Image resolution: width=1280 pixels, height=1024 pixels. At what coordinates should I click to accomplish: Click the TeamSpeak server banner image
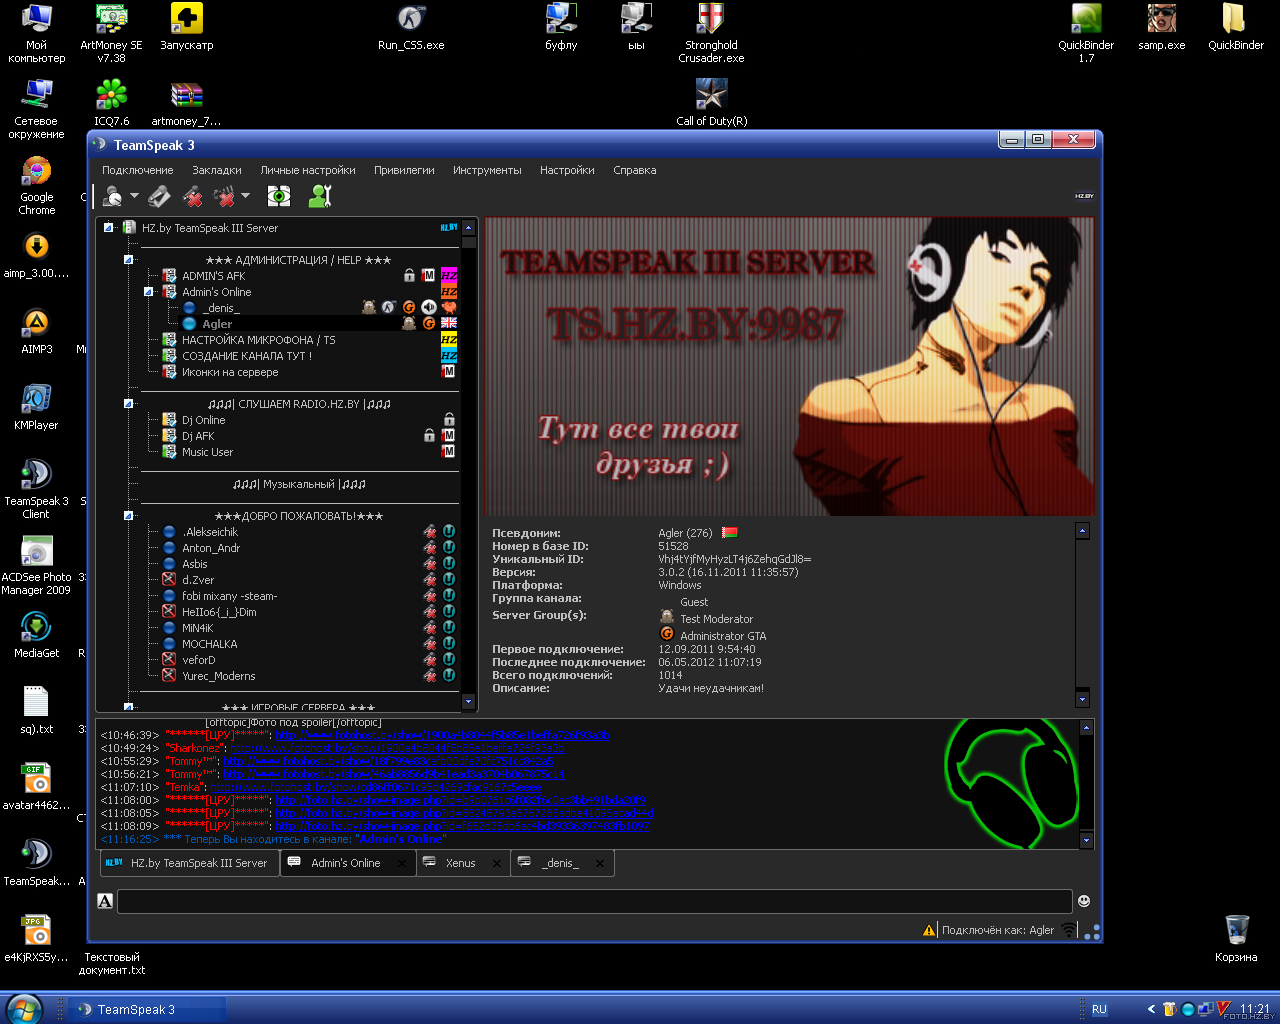point(789,366)
